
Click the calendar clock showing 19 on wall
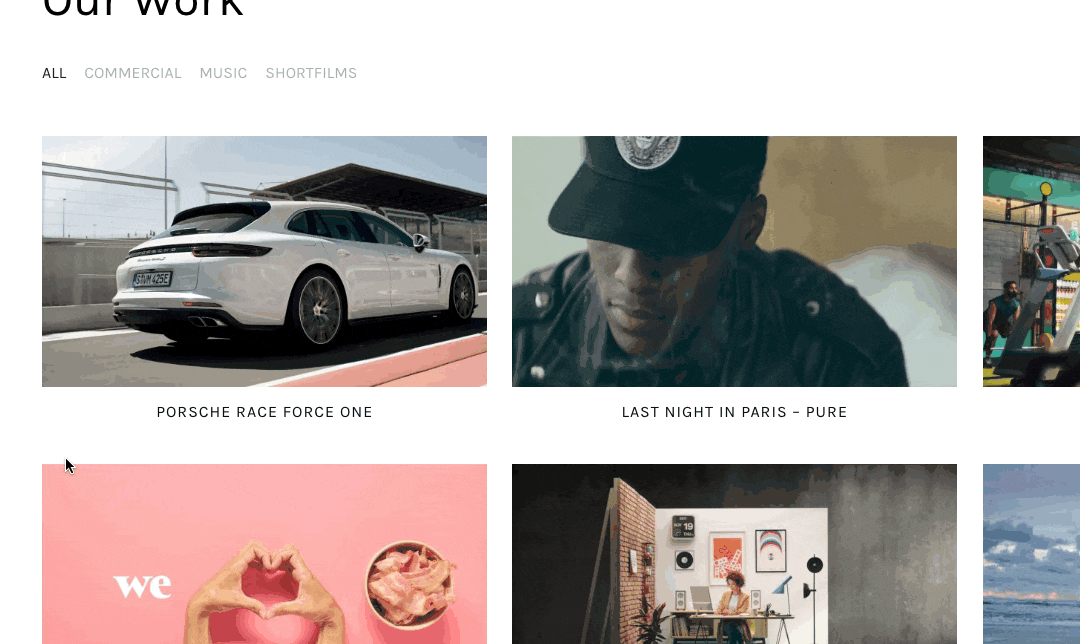tap(683, 527)
